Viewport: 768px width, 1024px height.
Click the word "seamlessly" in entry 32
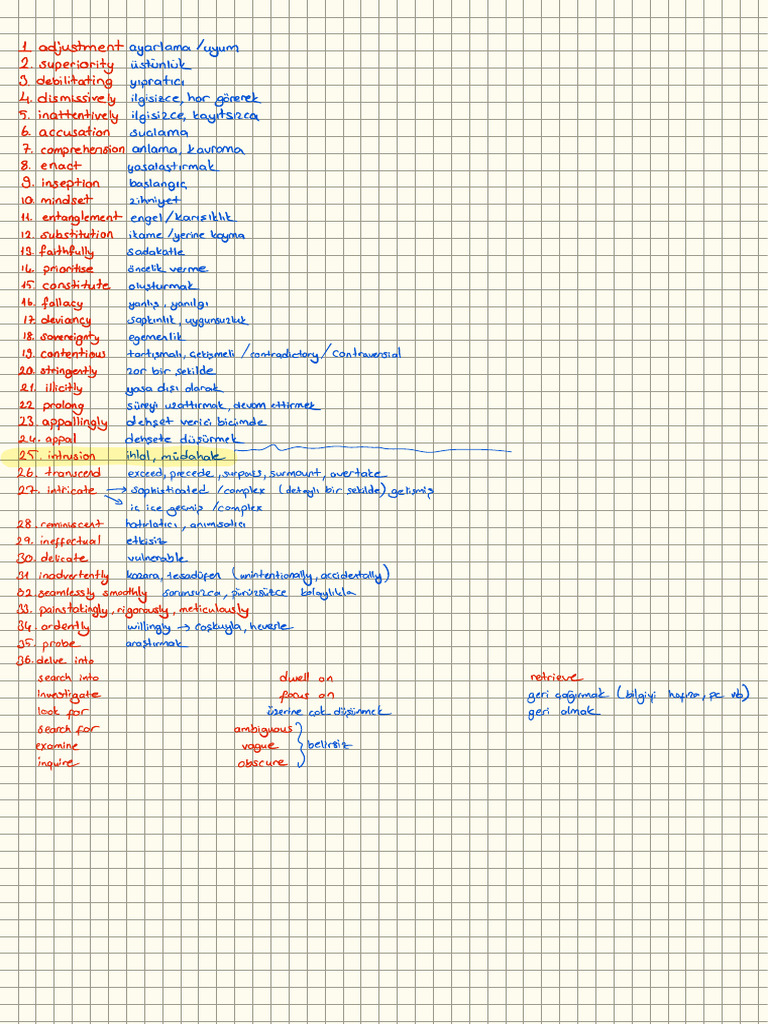click(x=69, y=593)
